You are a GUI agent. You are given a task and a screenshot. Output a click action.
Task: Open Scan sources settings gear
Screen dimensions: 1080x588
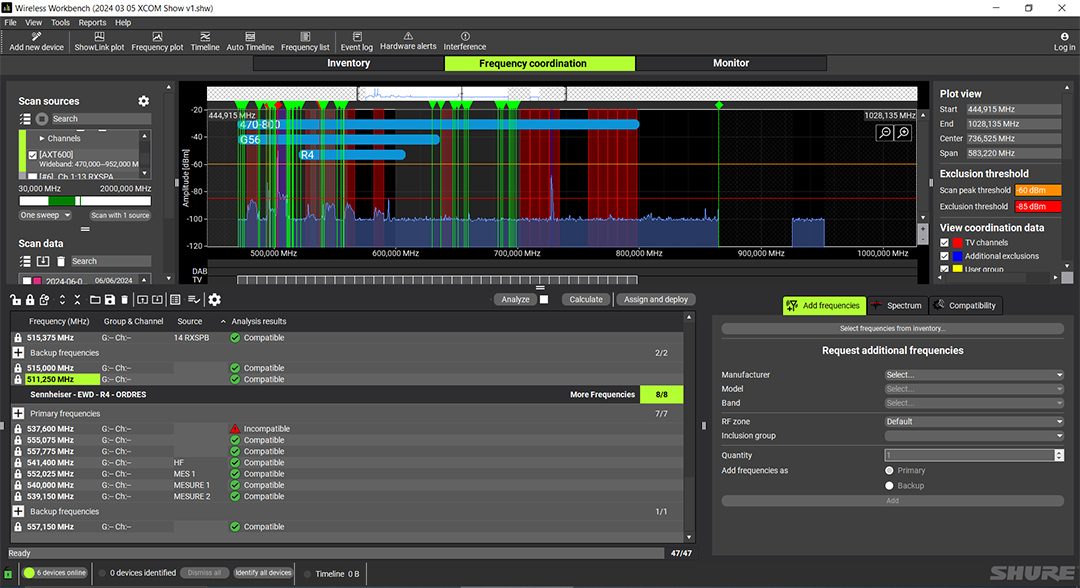point(143,101)
